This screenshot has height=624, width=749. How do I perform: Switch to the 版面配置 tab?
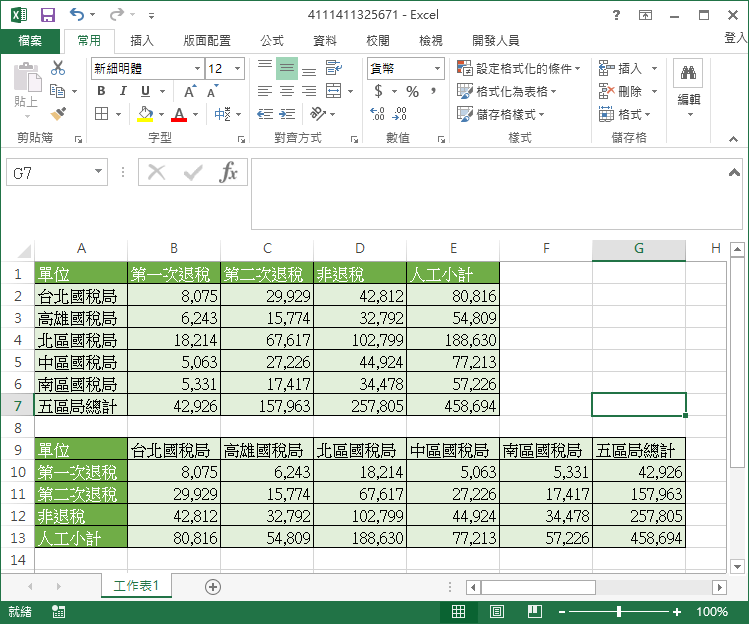coord(206,41)
